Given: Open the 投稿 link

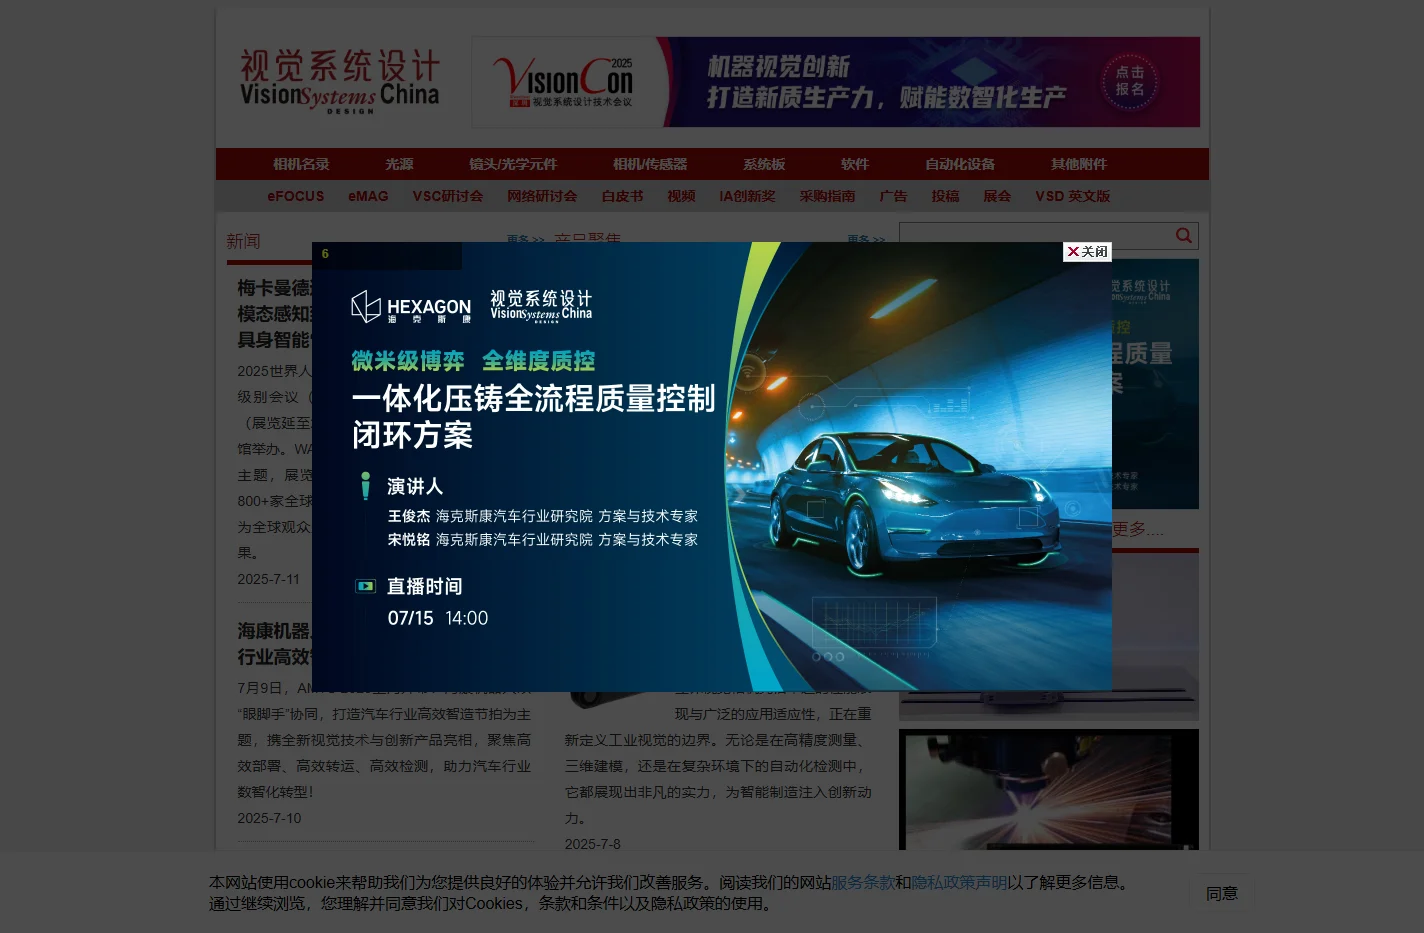Looking at the screenshot, I should click(x=945, y=196).
